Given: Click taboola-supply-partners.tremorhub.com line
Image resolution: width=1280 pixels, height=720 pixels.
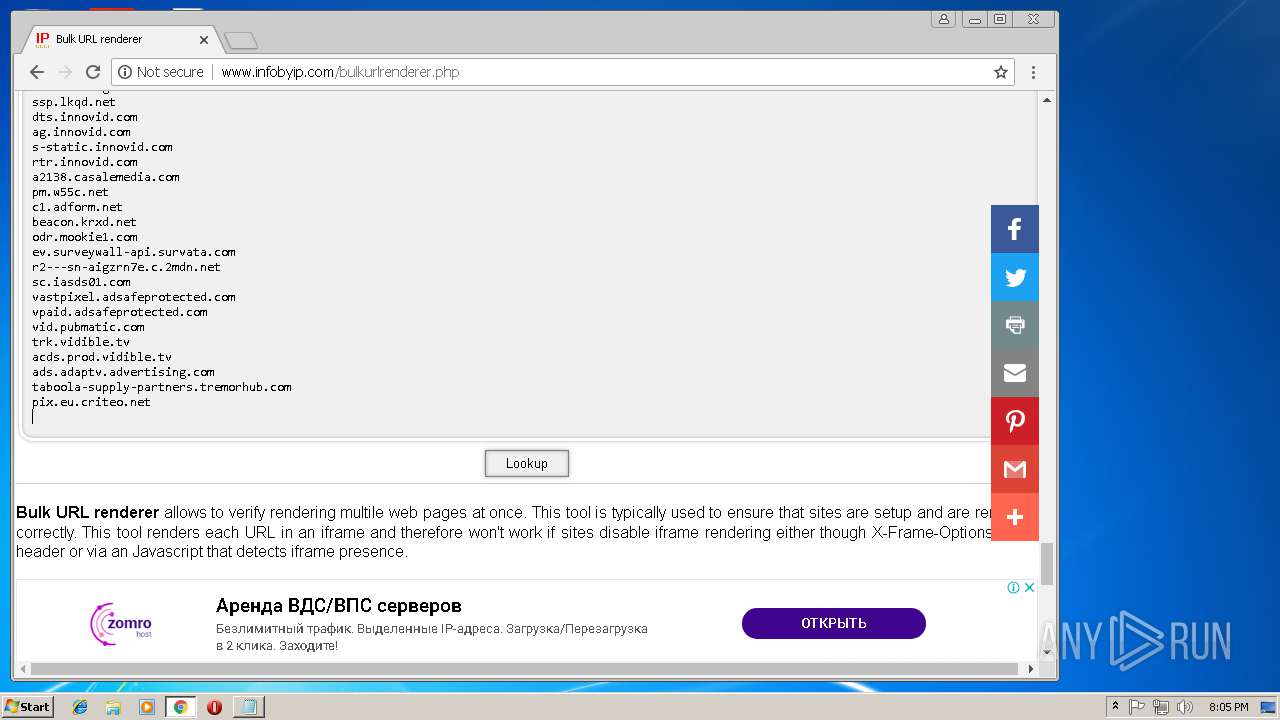Looking at the screenshot, I should point(162,387).
